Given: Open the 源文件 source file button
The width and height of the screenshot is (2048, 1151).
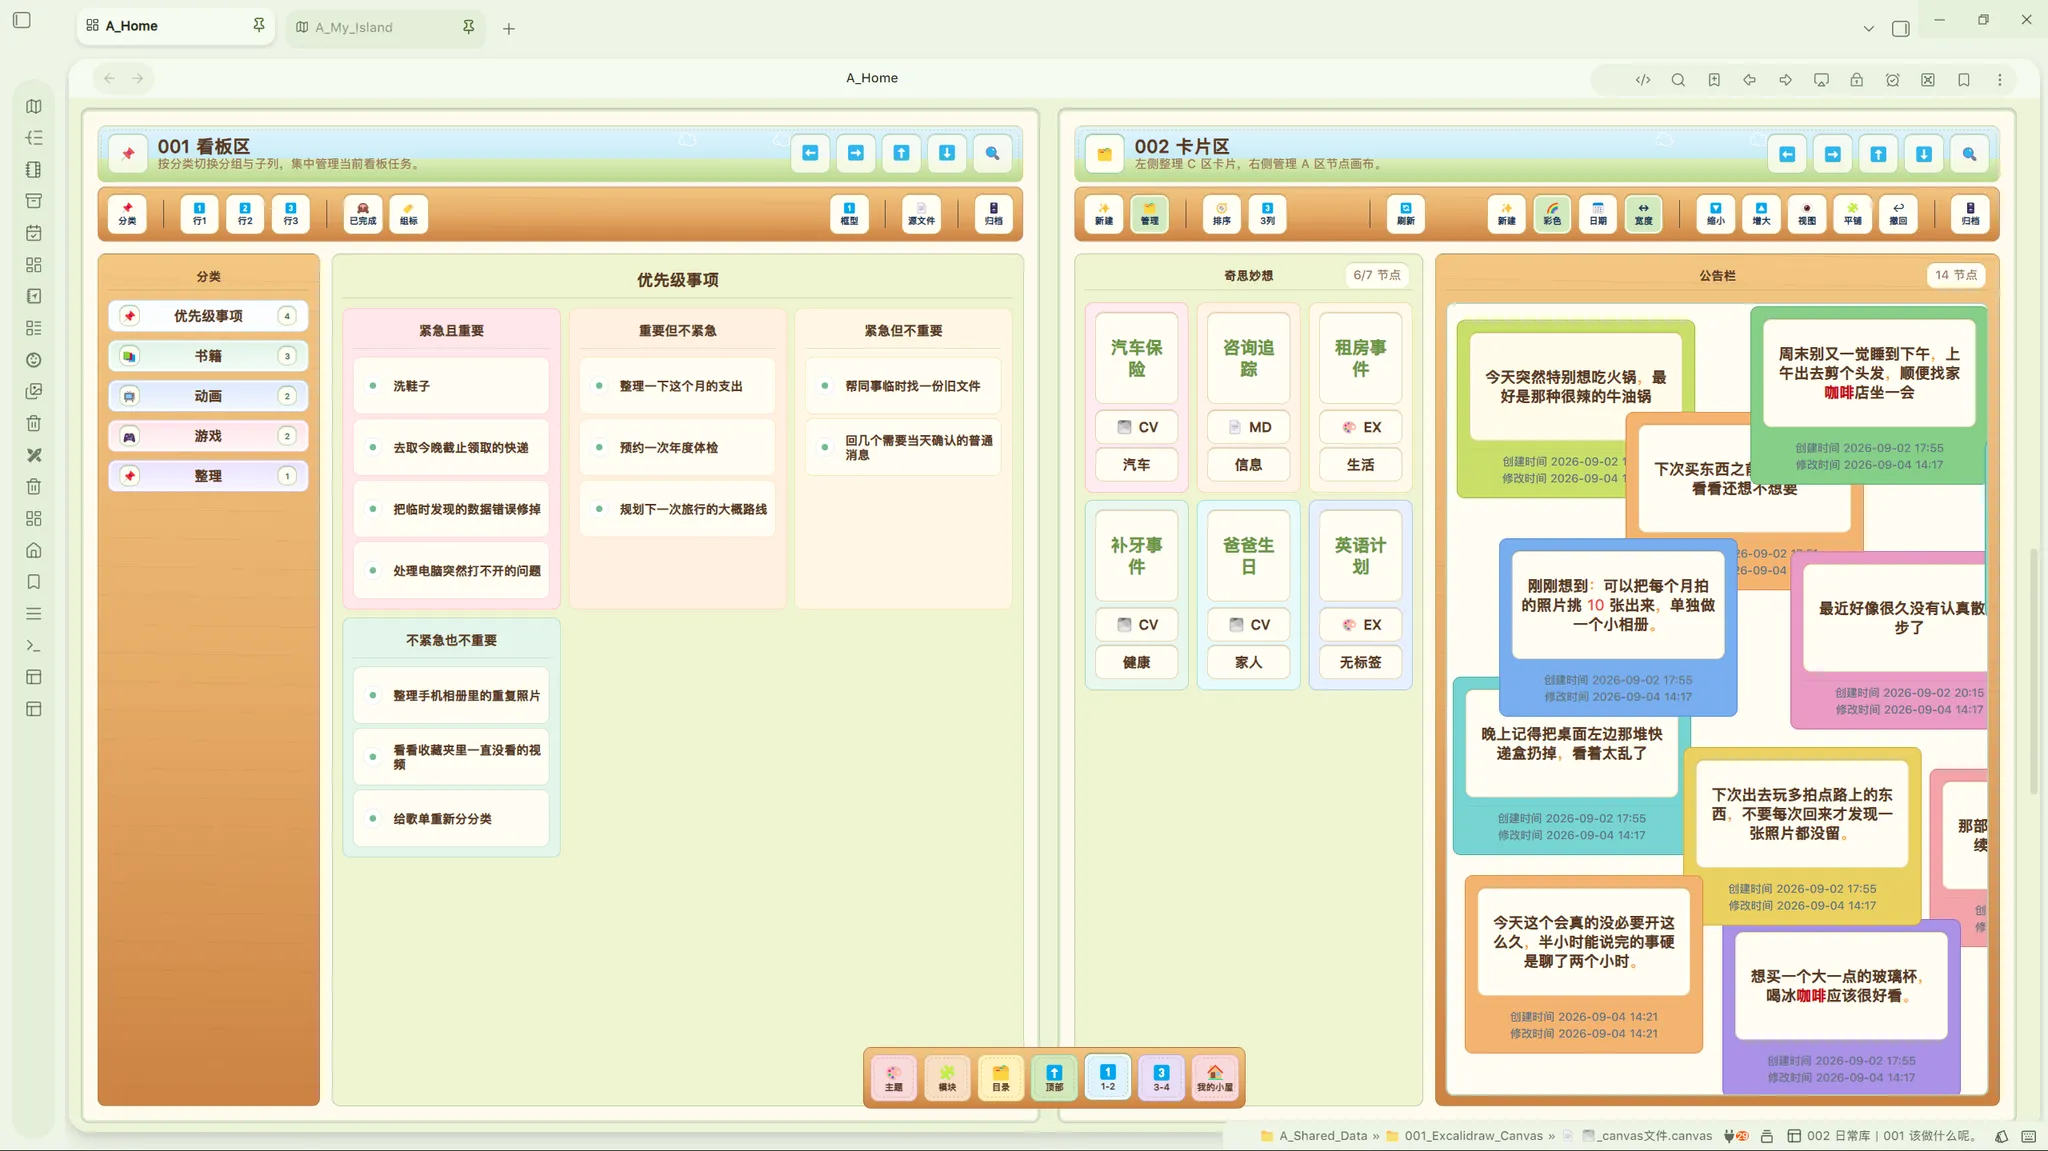Looking at the screenshot, I should coord(921,214).
